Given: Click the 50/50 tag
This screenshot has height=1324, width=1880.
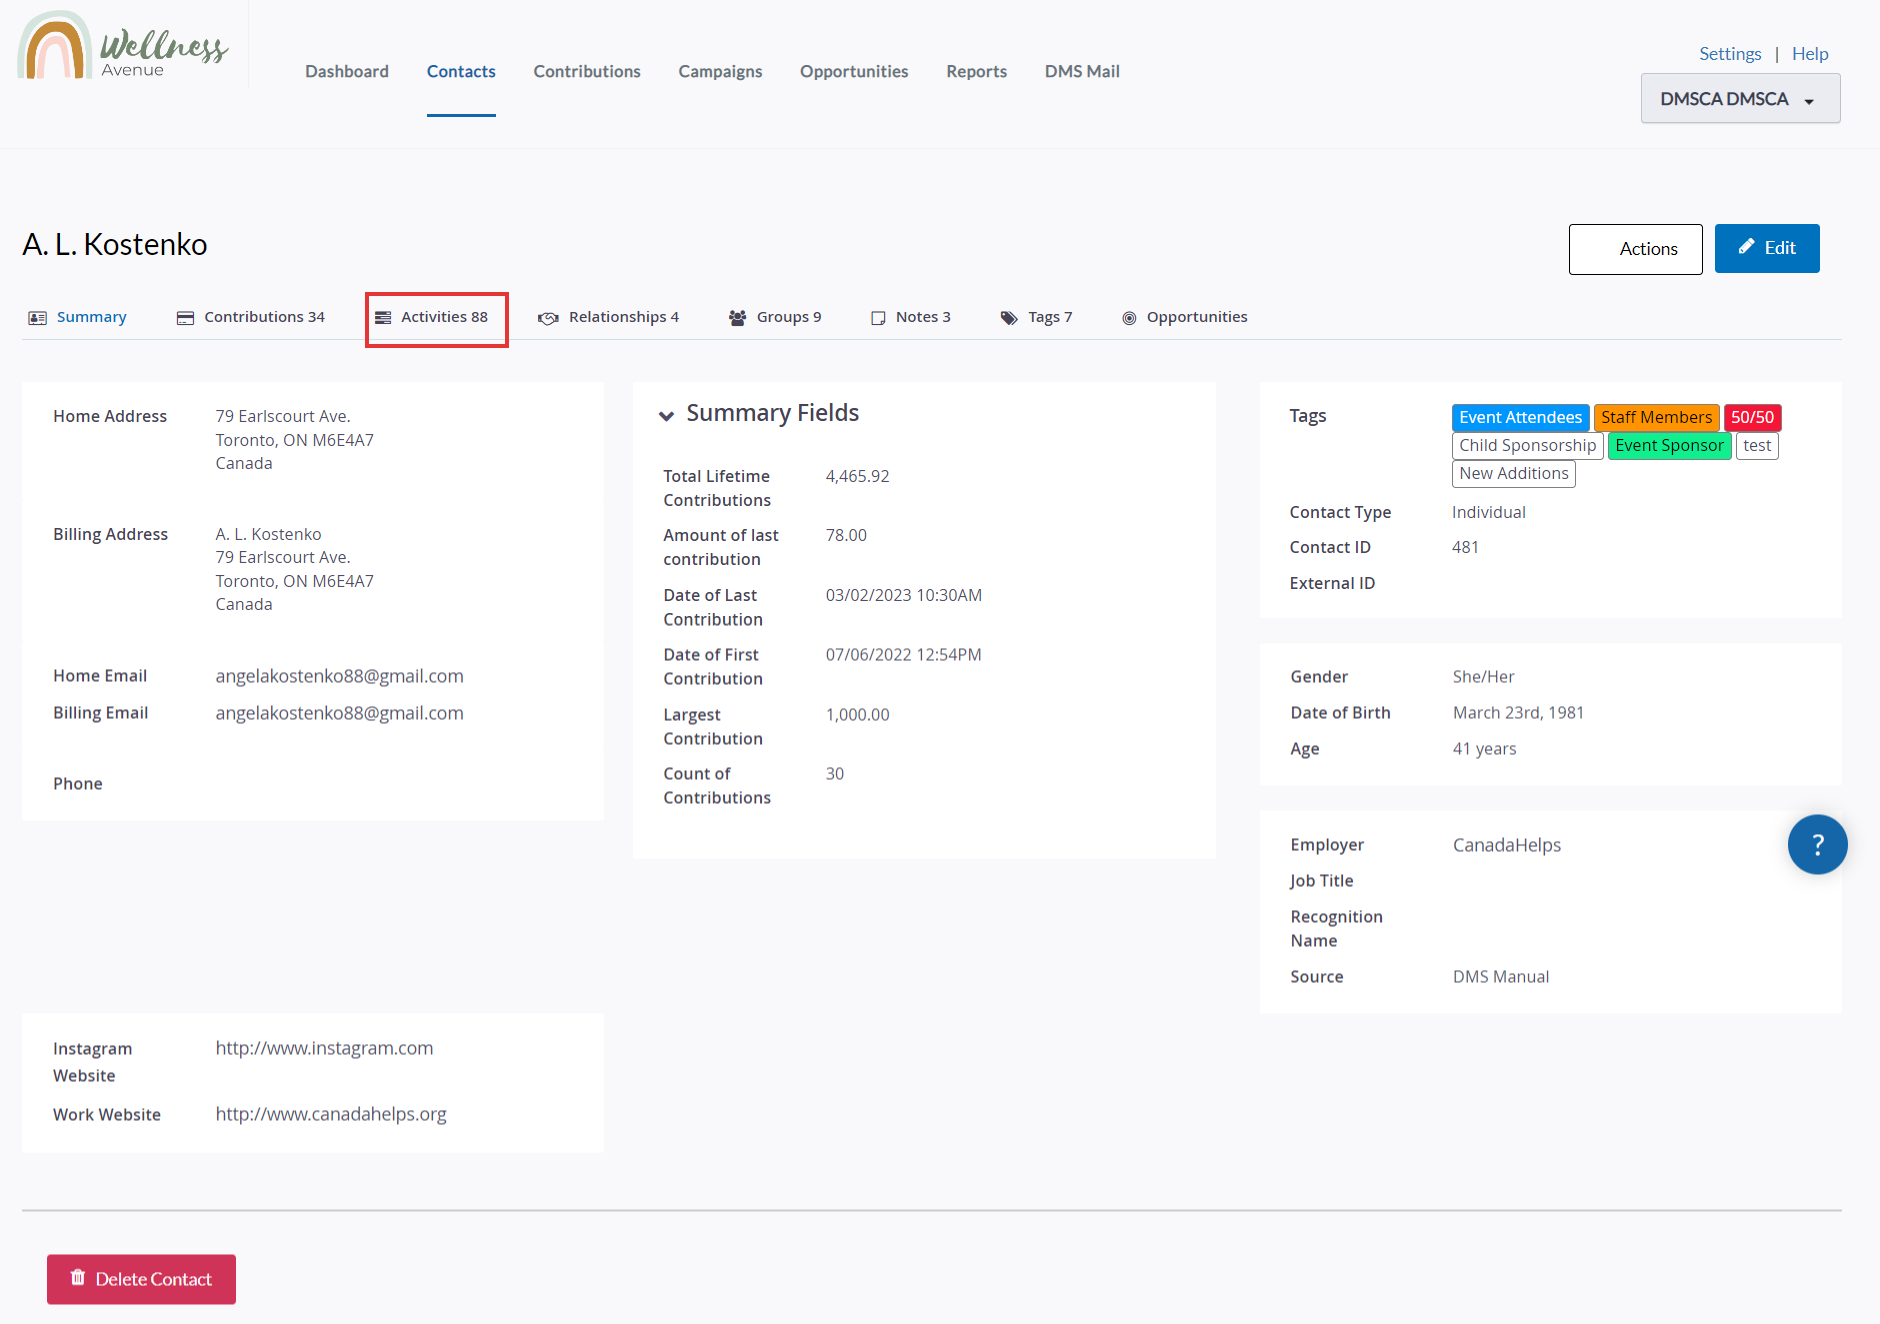Looking at the screenshot, I should (1752, 417).
